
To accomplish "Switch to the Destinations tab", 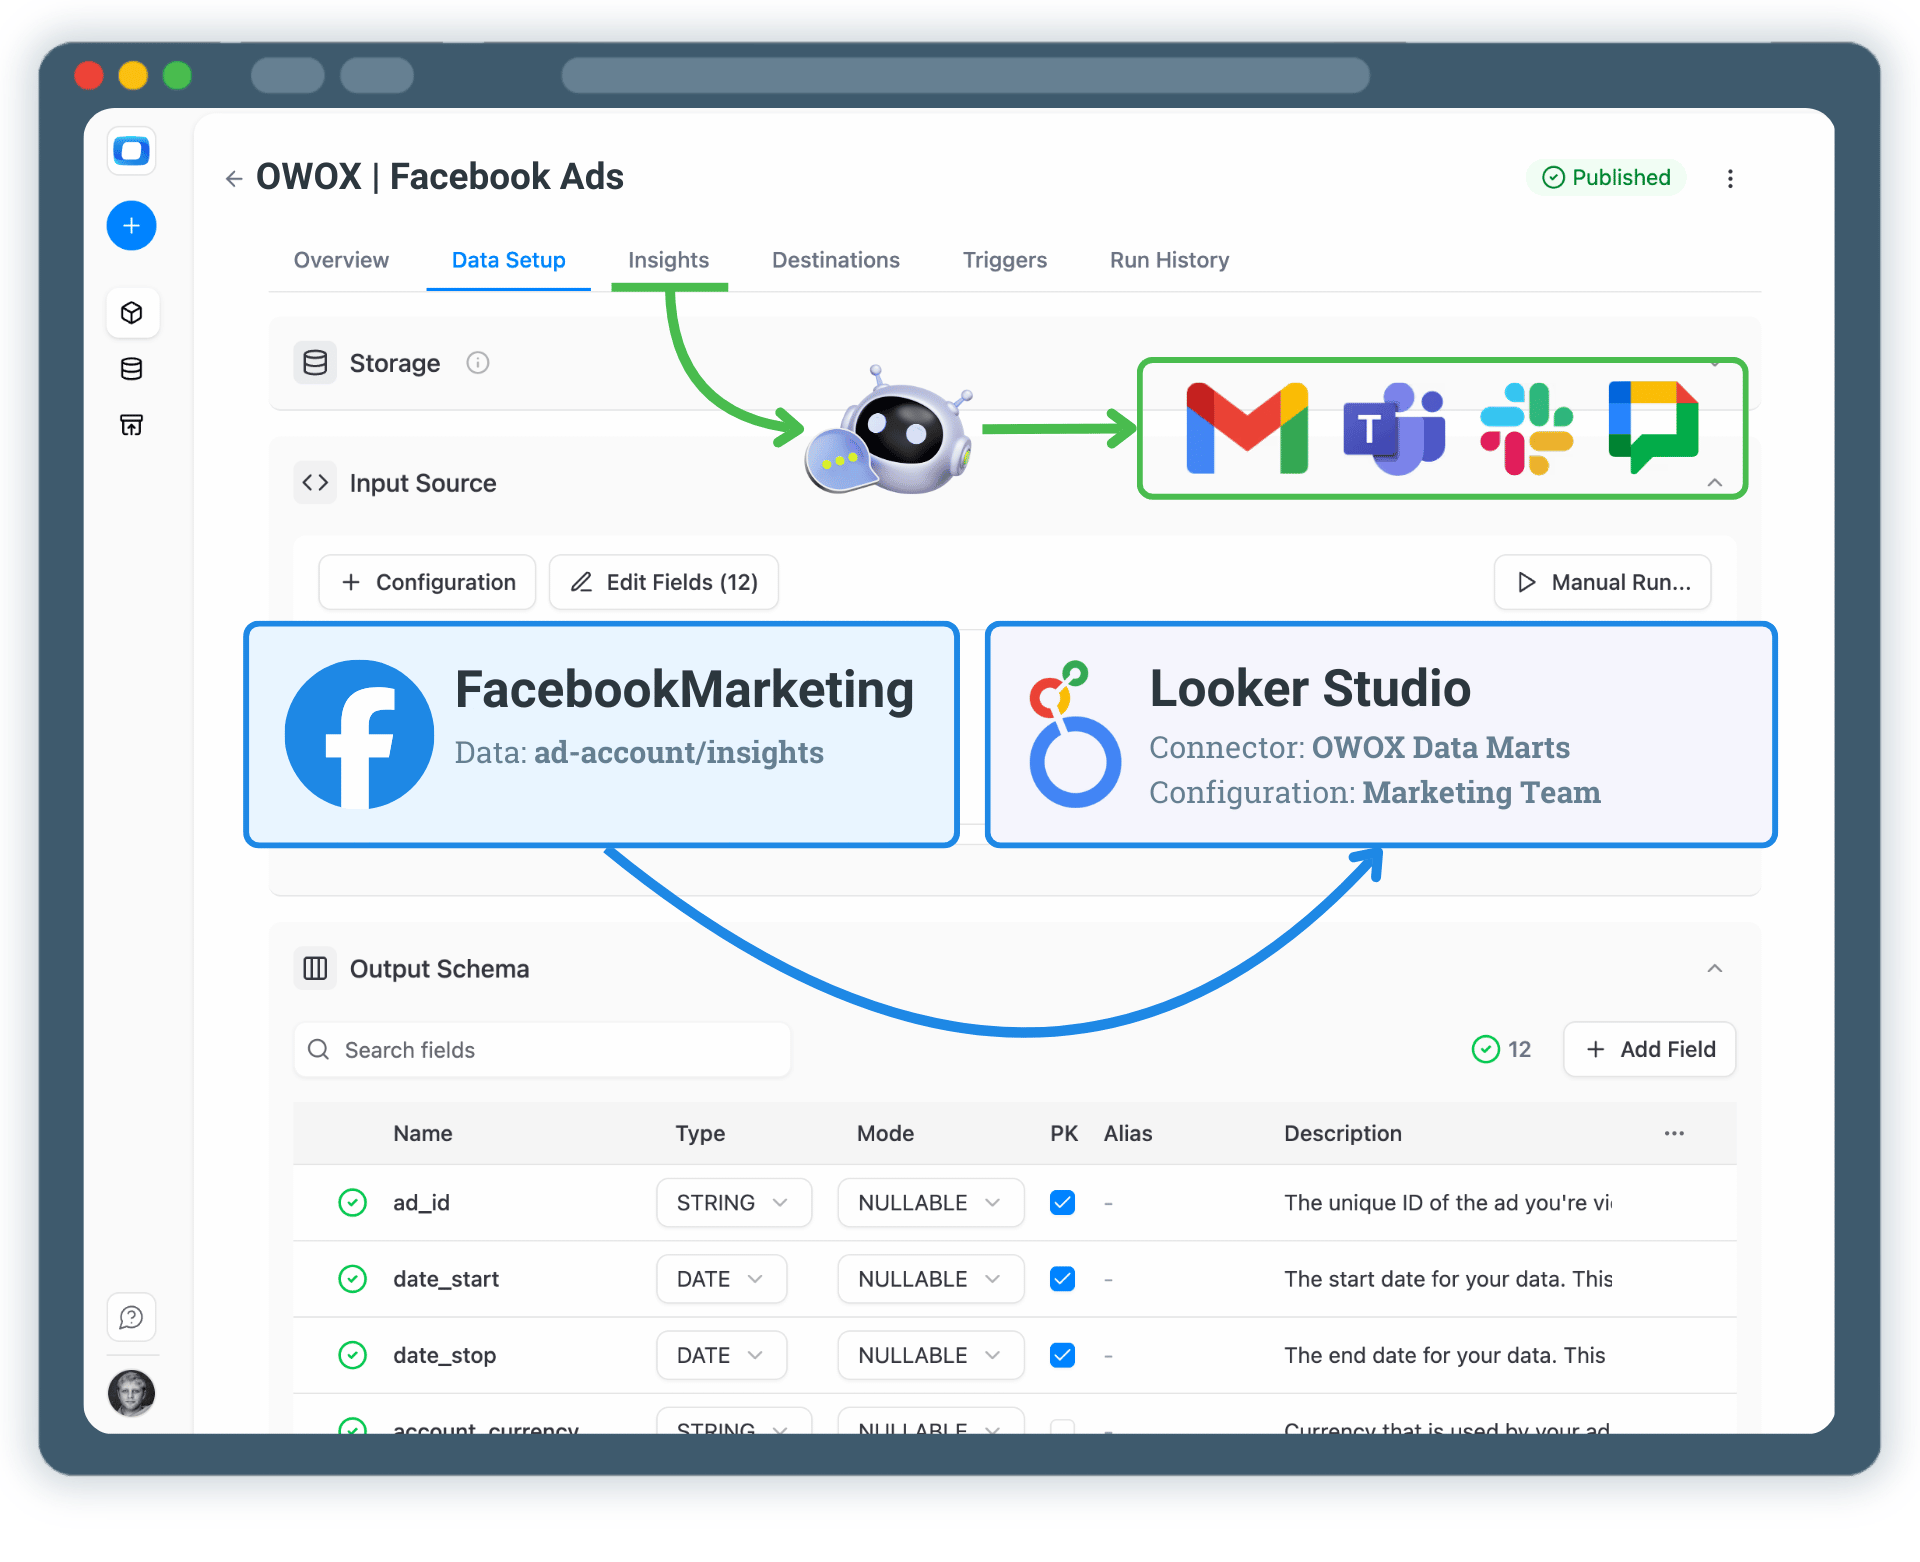I will pos(835,260).
